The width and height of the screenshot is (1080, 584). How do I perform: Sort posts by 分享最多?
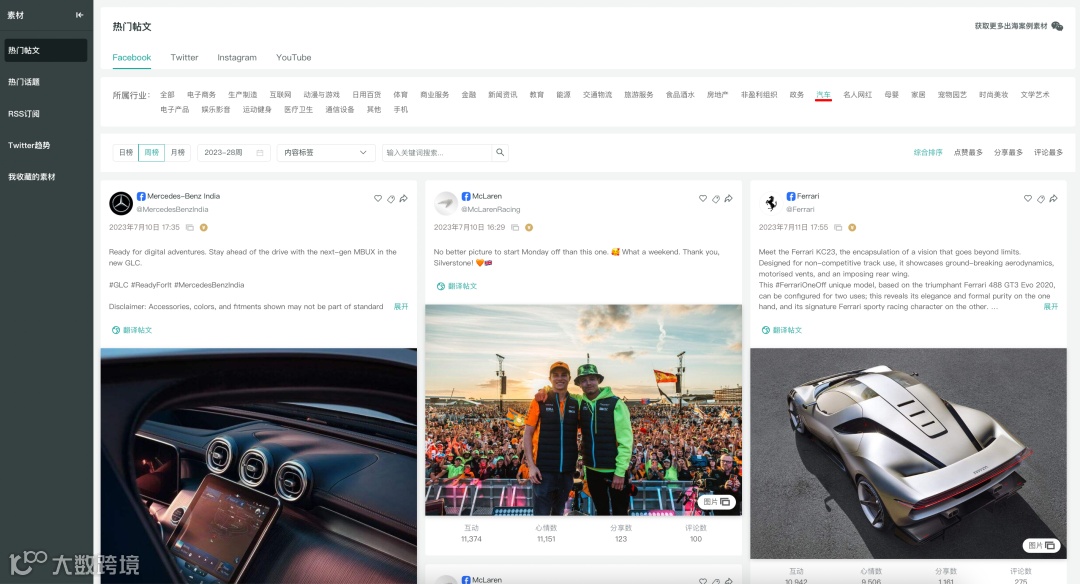[1008, 152]
